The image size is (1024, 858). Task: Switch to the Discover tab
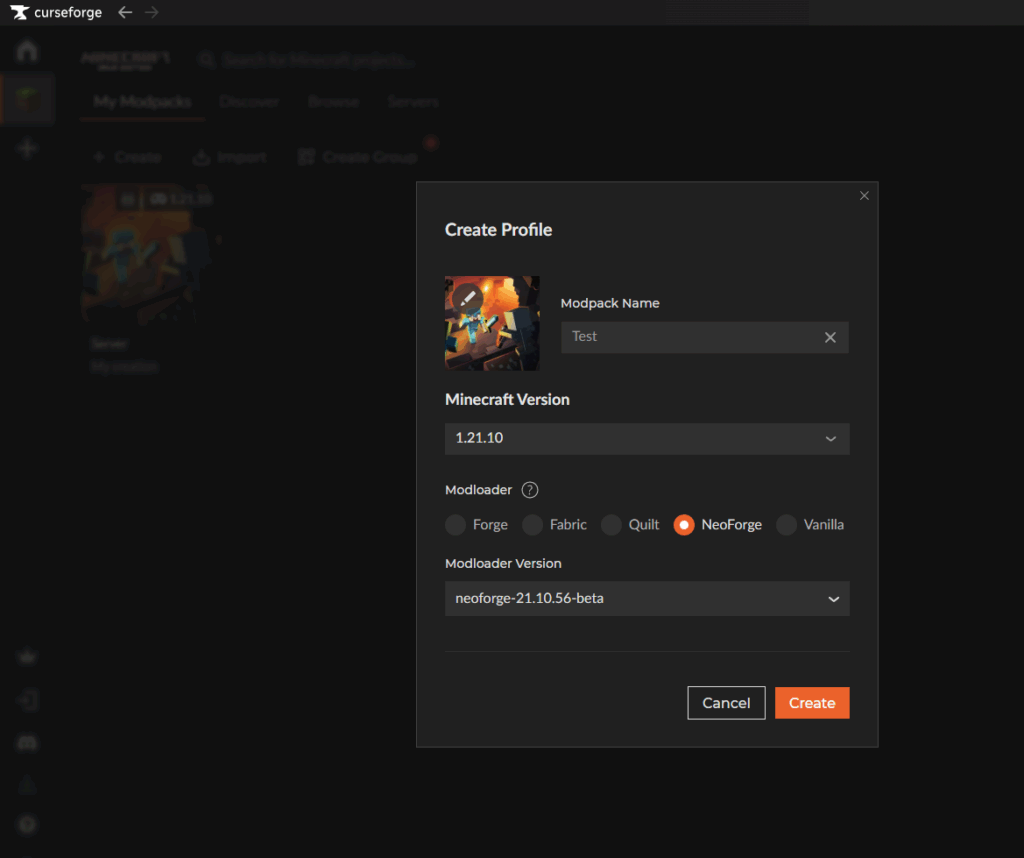click(248, 102)
